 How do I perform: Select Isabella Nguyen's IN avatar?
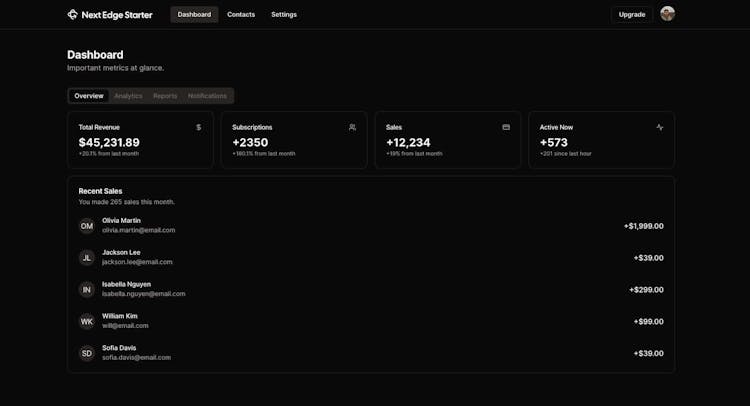(87, 290)
